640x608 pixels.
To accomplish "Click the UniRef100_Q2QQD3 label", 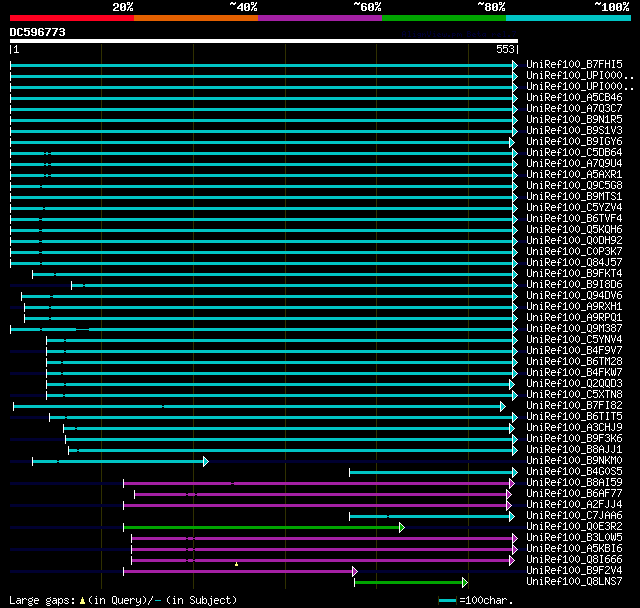I will [x=574, y=384].
